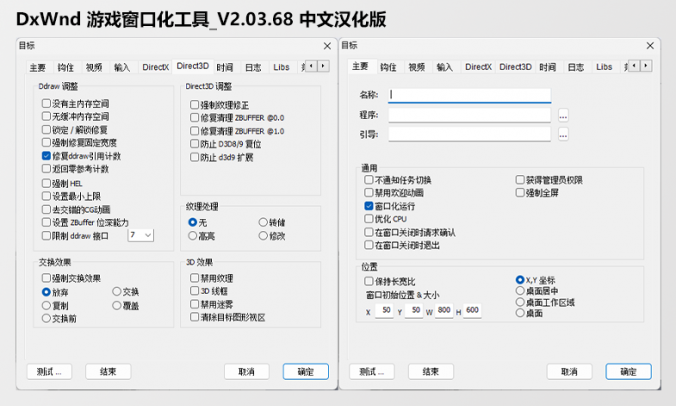This screenshot has height=406, width=676.
Task: Check 强制纹理修正 option
Action: 194,105
